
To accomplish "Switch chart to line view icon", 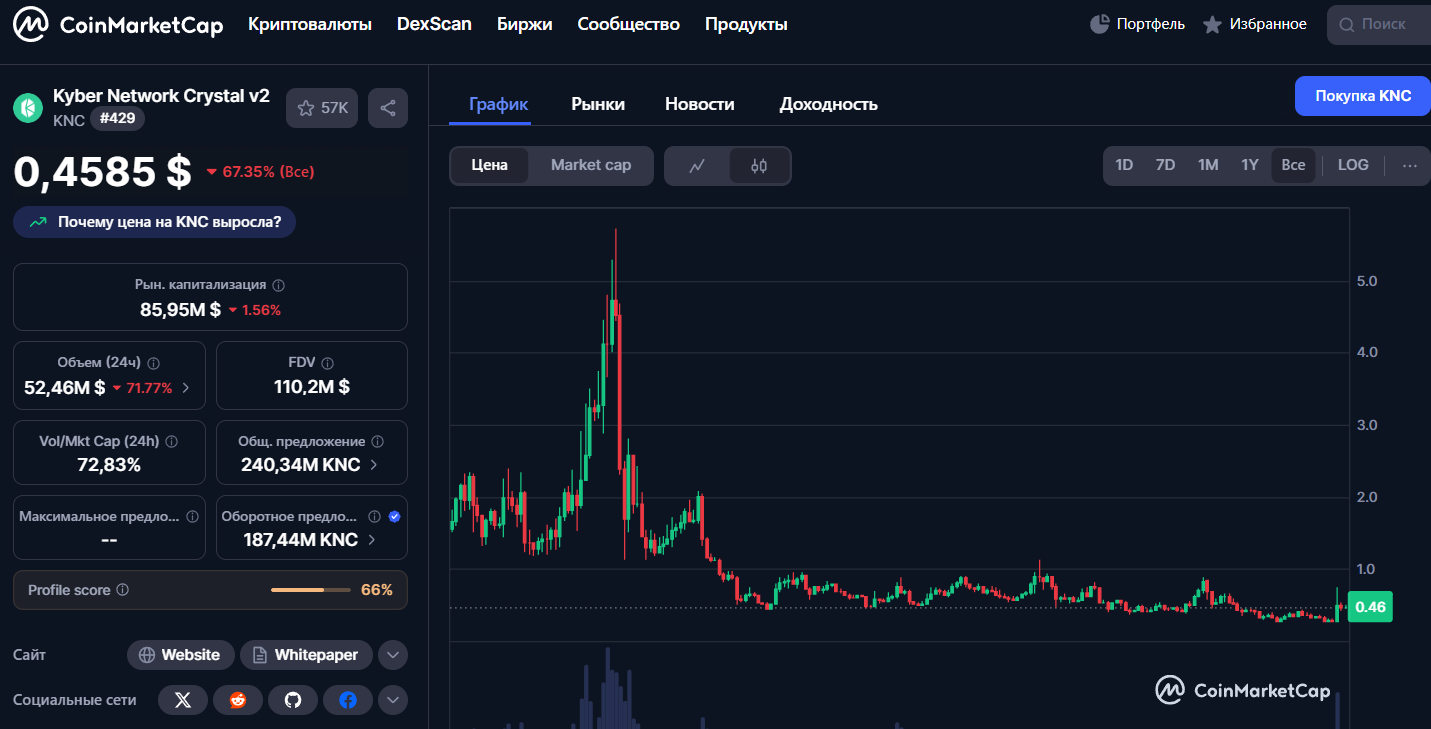I will tap(698, 166).
